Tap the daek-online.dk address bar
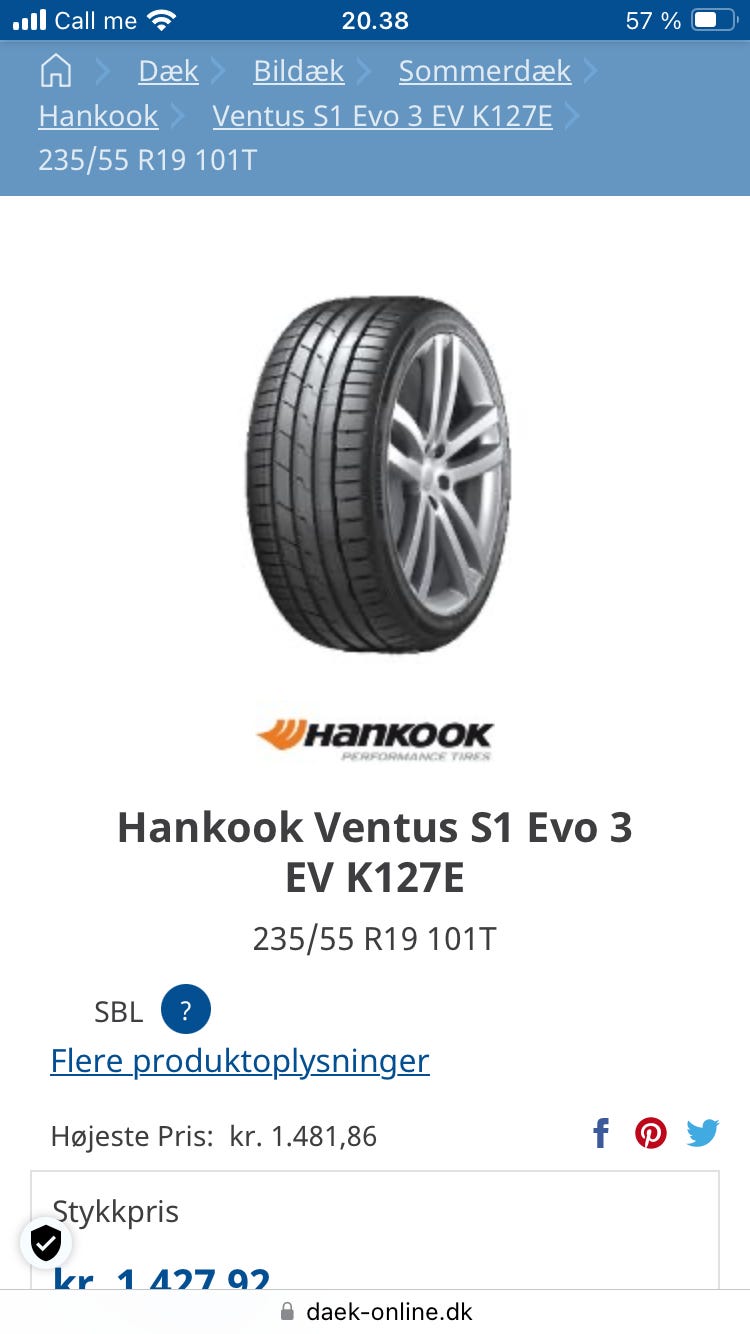This screenshot has width=750, height=1334. point(375,1311)
